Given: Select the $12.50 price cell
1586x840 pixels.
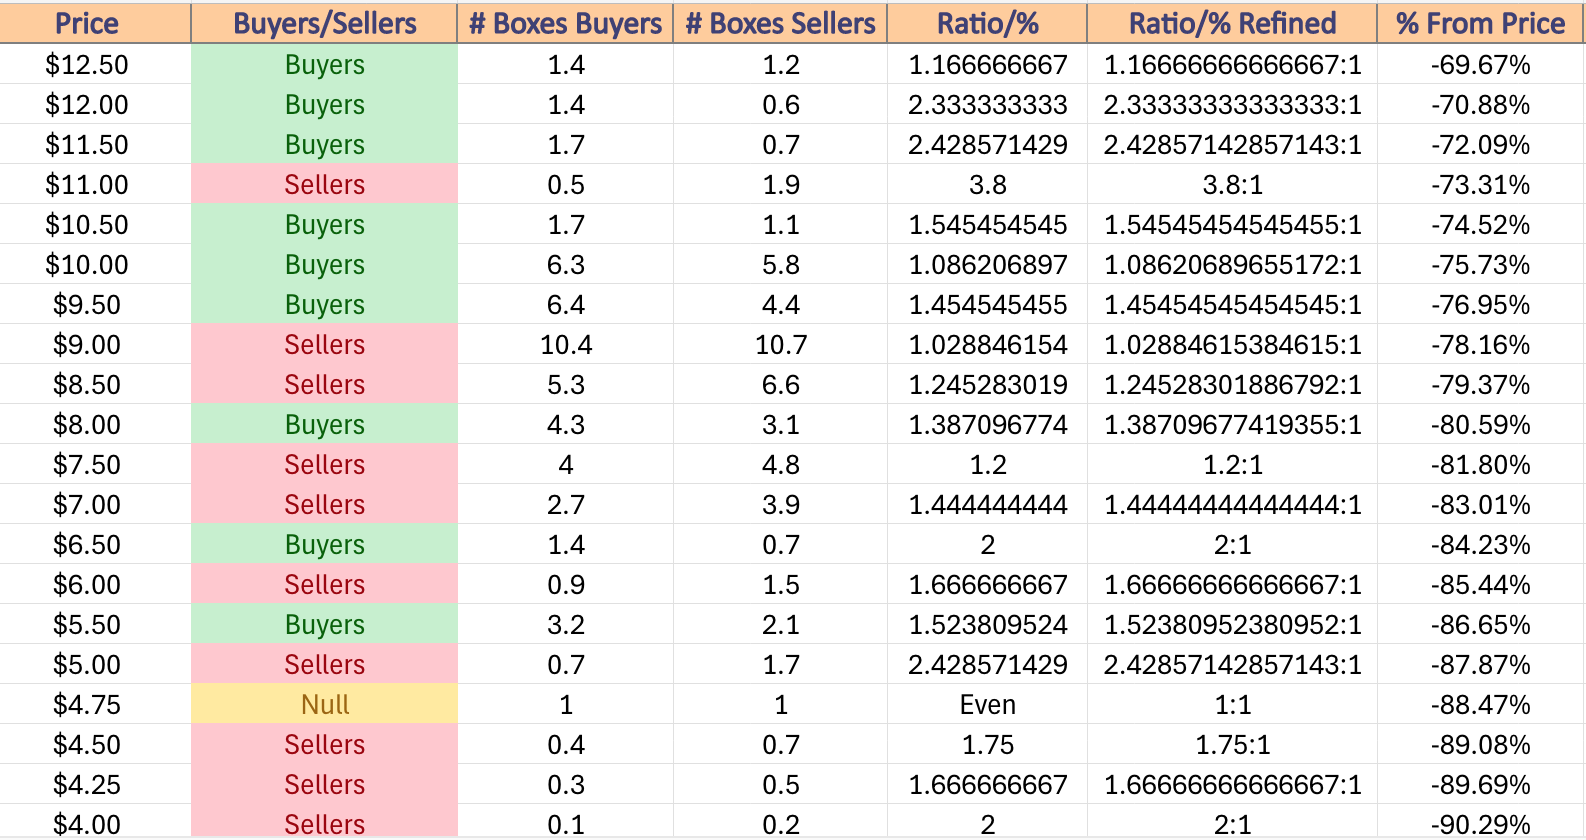Looking at the screenshot, I should 87,64.
